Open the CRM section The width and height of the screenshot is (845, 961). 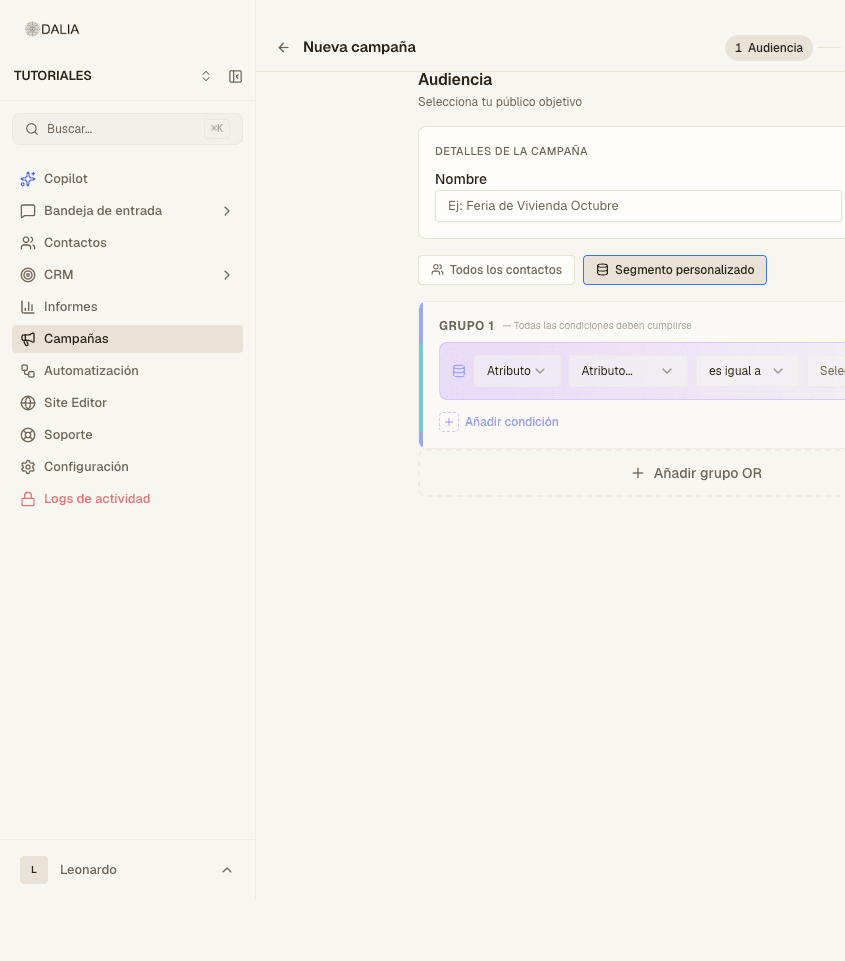(127, 275)
